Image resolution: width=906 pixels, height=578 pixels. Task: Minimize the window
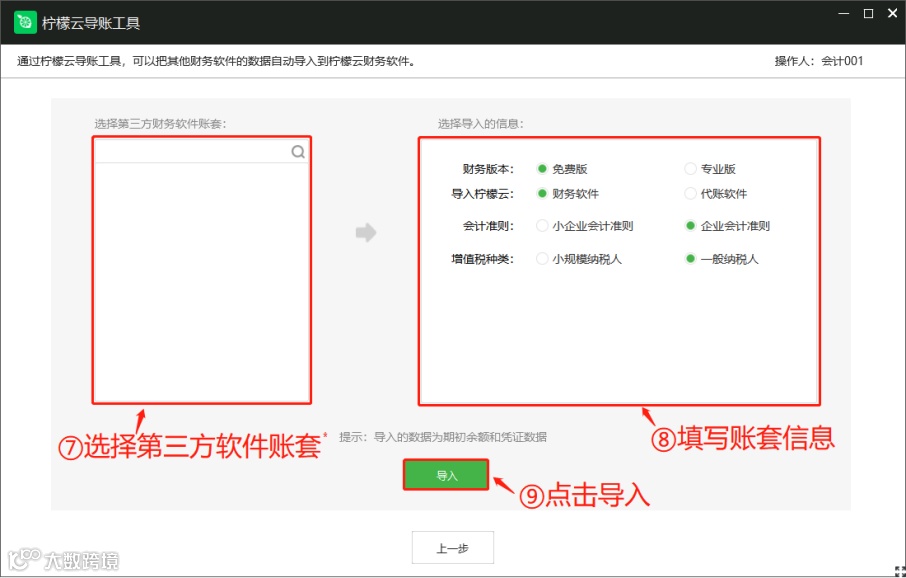[x=842, y=14]
